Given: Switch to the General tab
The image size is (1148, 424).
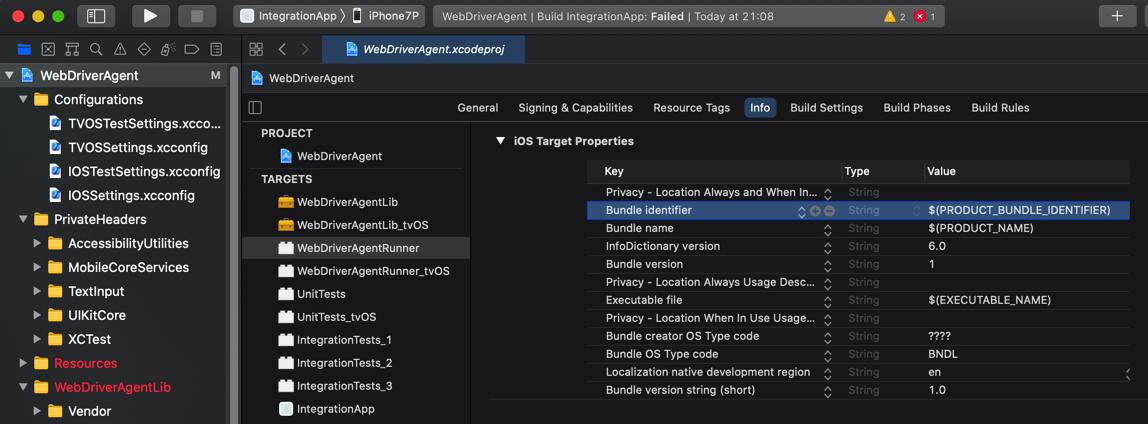Looking at the screenshot, I should pyautogui.click(x=478, y=108).
